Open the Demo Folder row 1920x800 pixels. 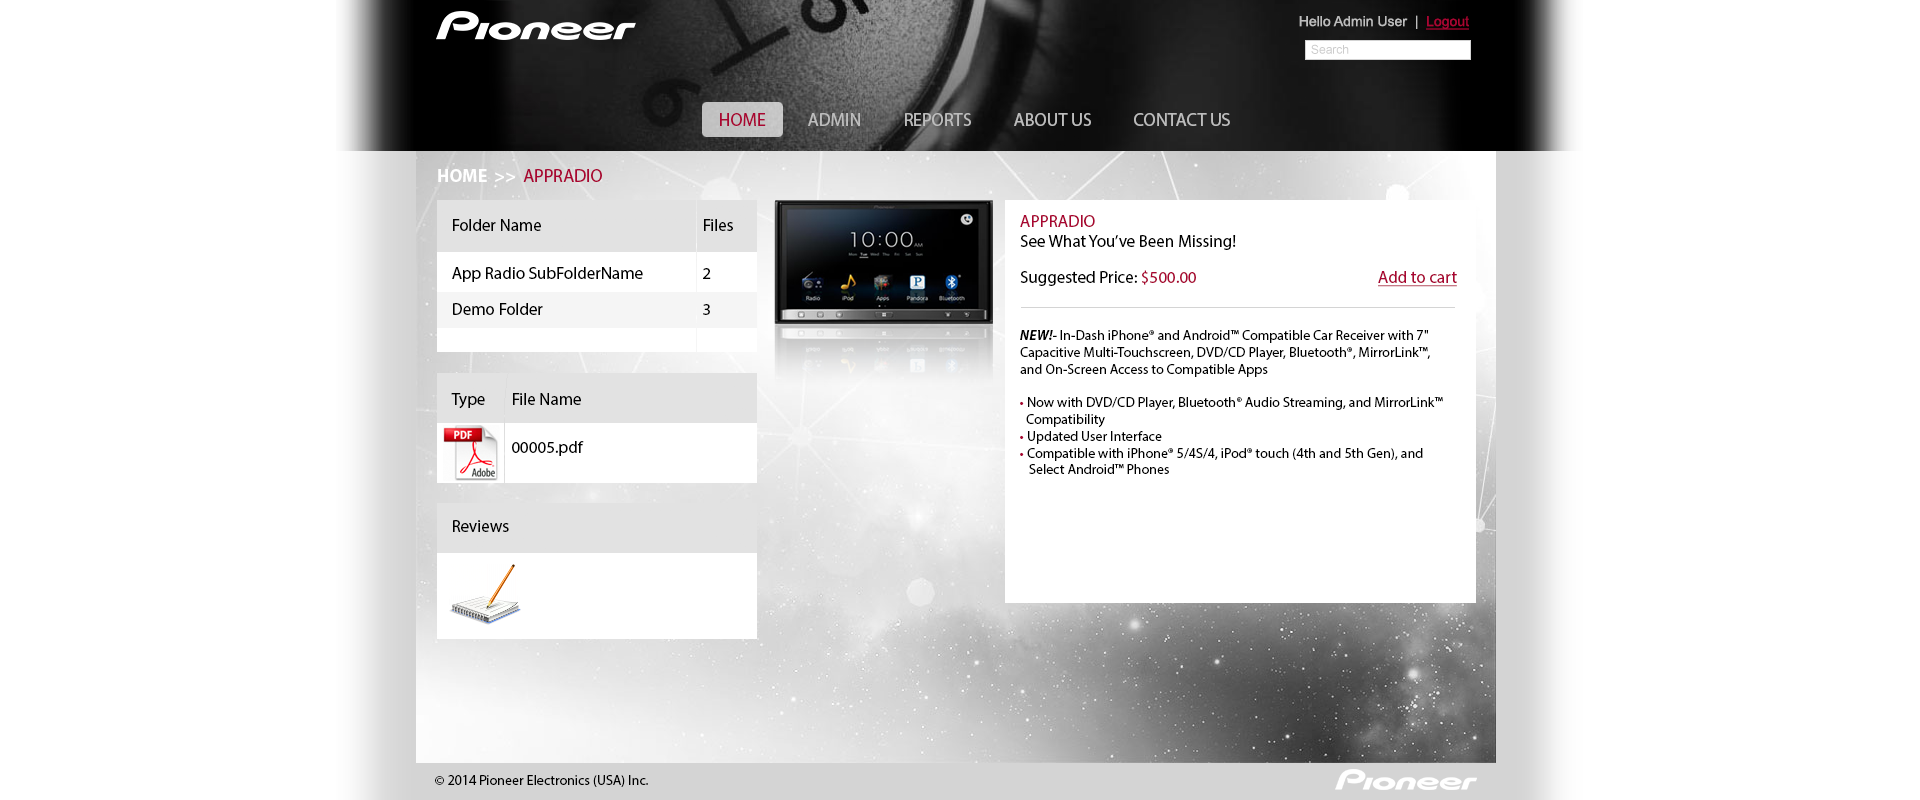tap(497, 310)
